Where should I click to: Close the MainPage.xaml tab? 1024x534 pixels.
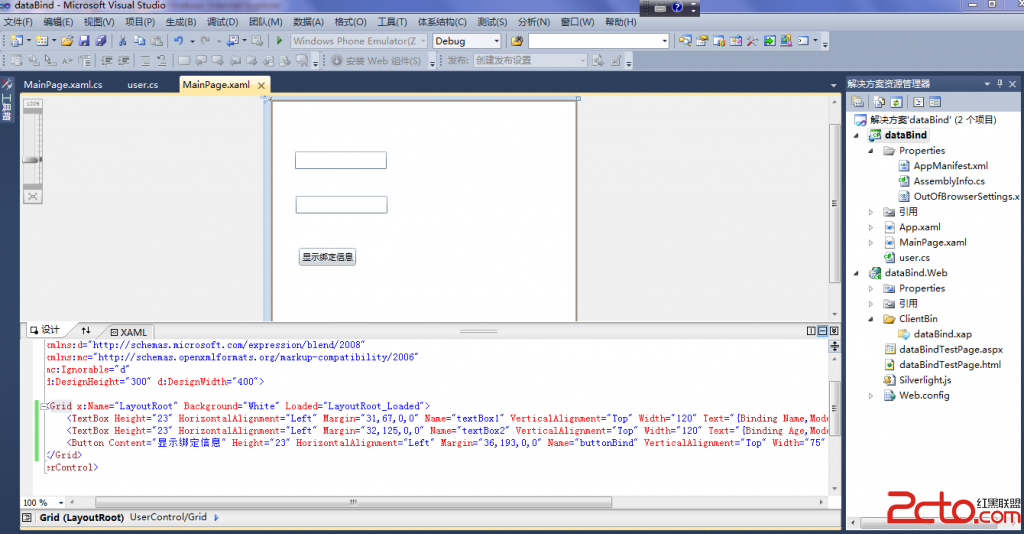point(261,86)
